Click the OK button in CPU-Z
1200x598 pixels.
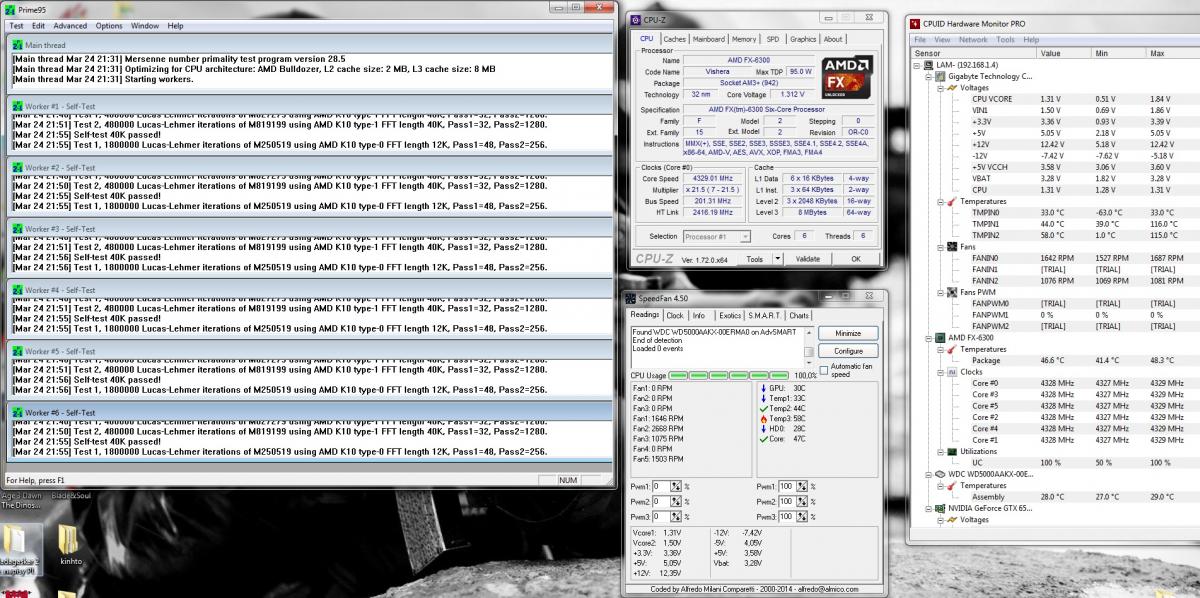tap(856, 258)
